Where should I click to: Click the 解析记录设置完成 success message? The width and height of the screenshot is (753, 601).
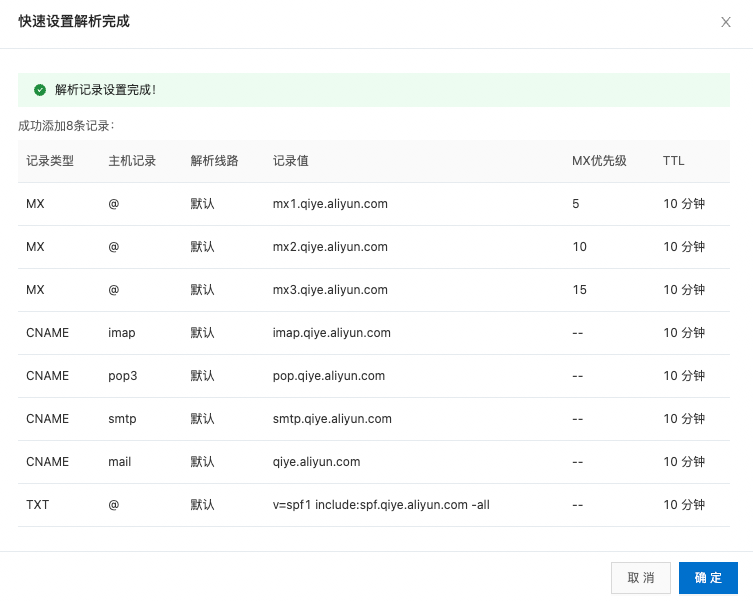pos(105,90)
